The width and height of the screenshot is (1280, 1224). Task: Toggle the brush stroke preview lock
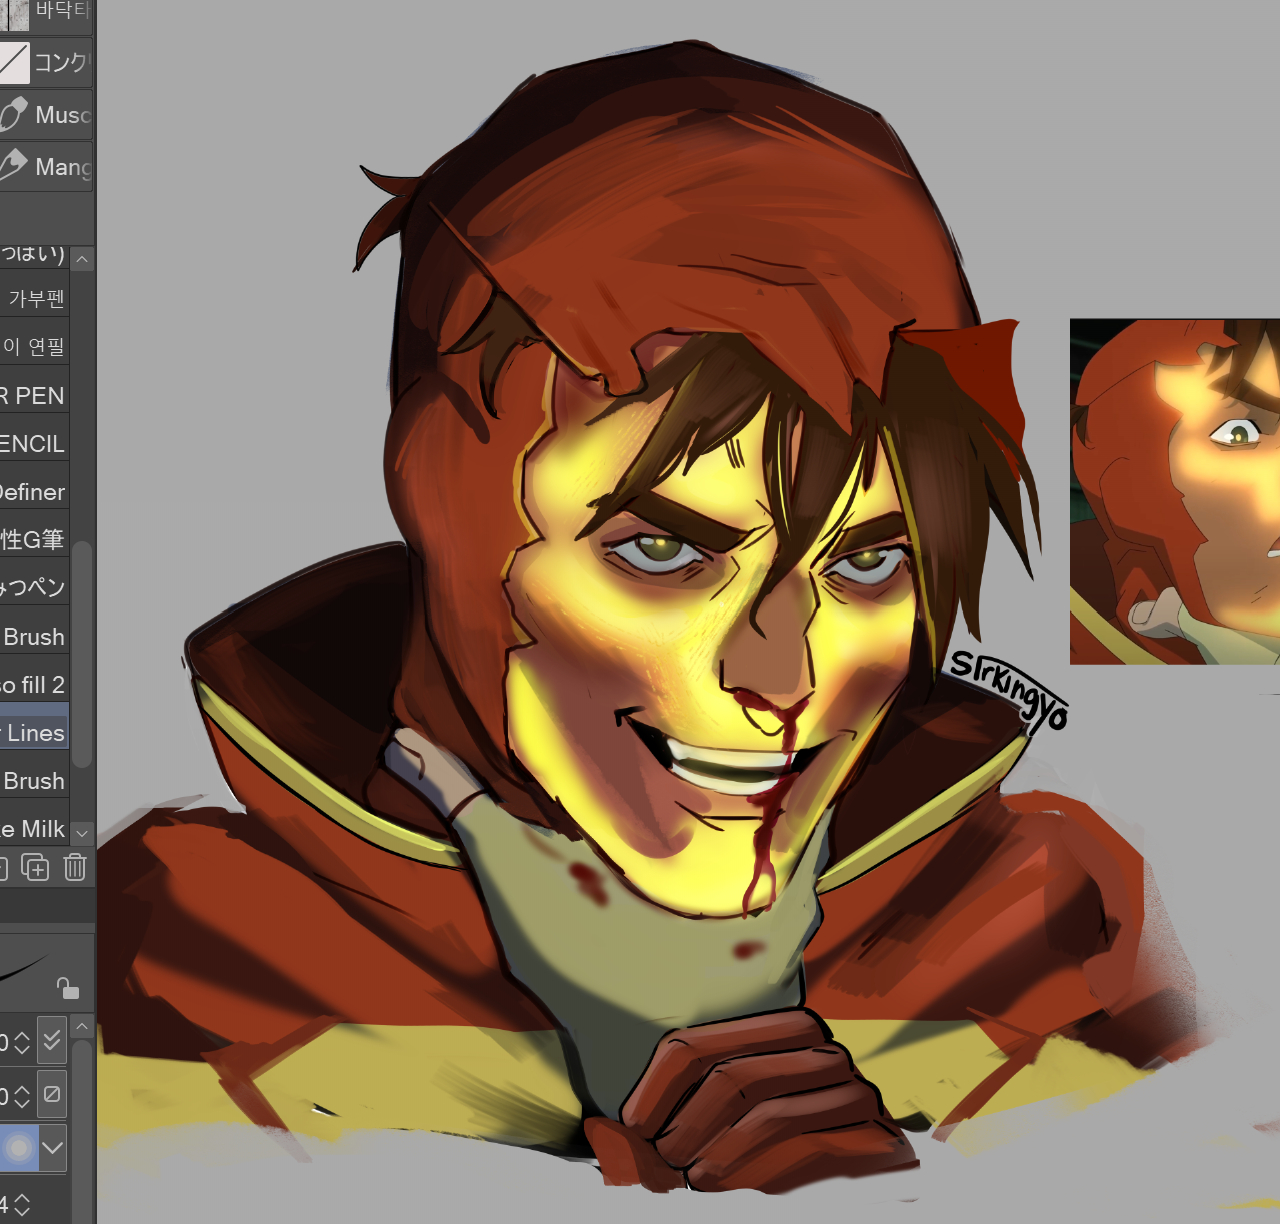tap(67, 988)
